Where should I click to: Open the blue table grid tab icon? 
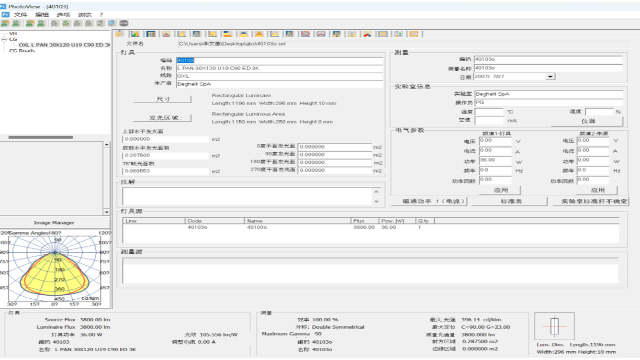click(x=151, y=34)
